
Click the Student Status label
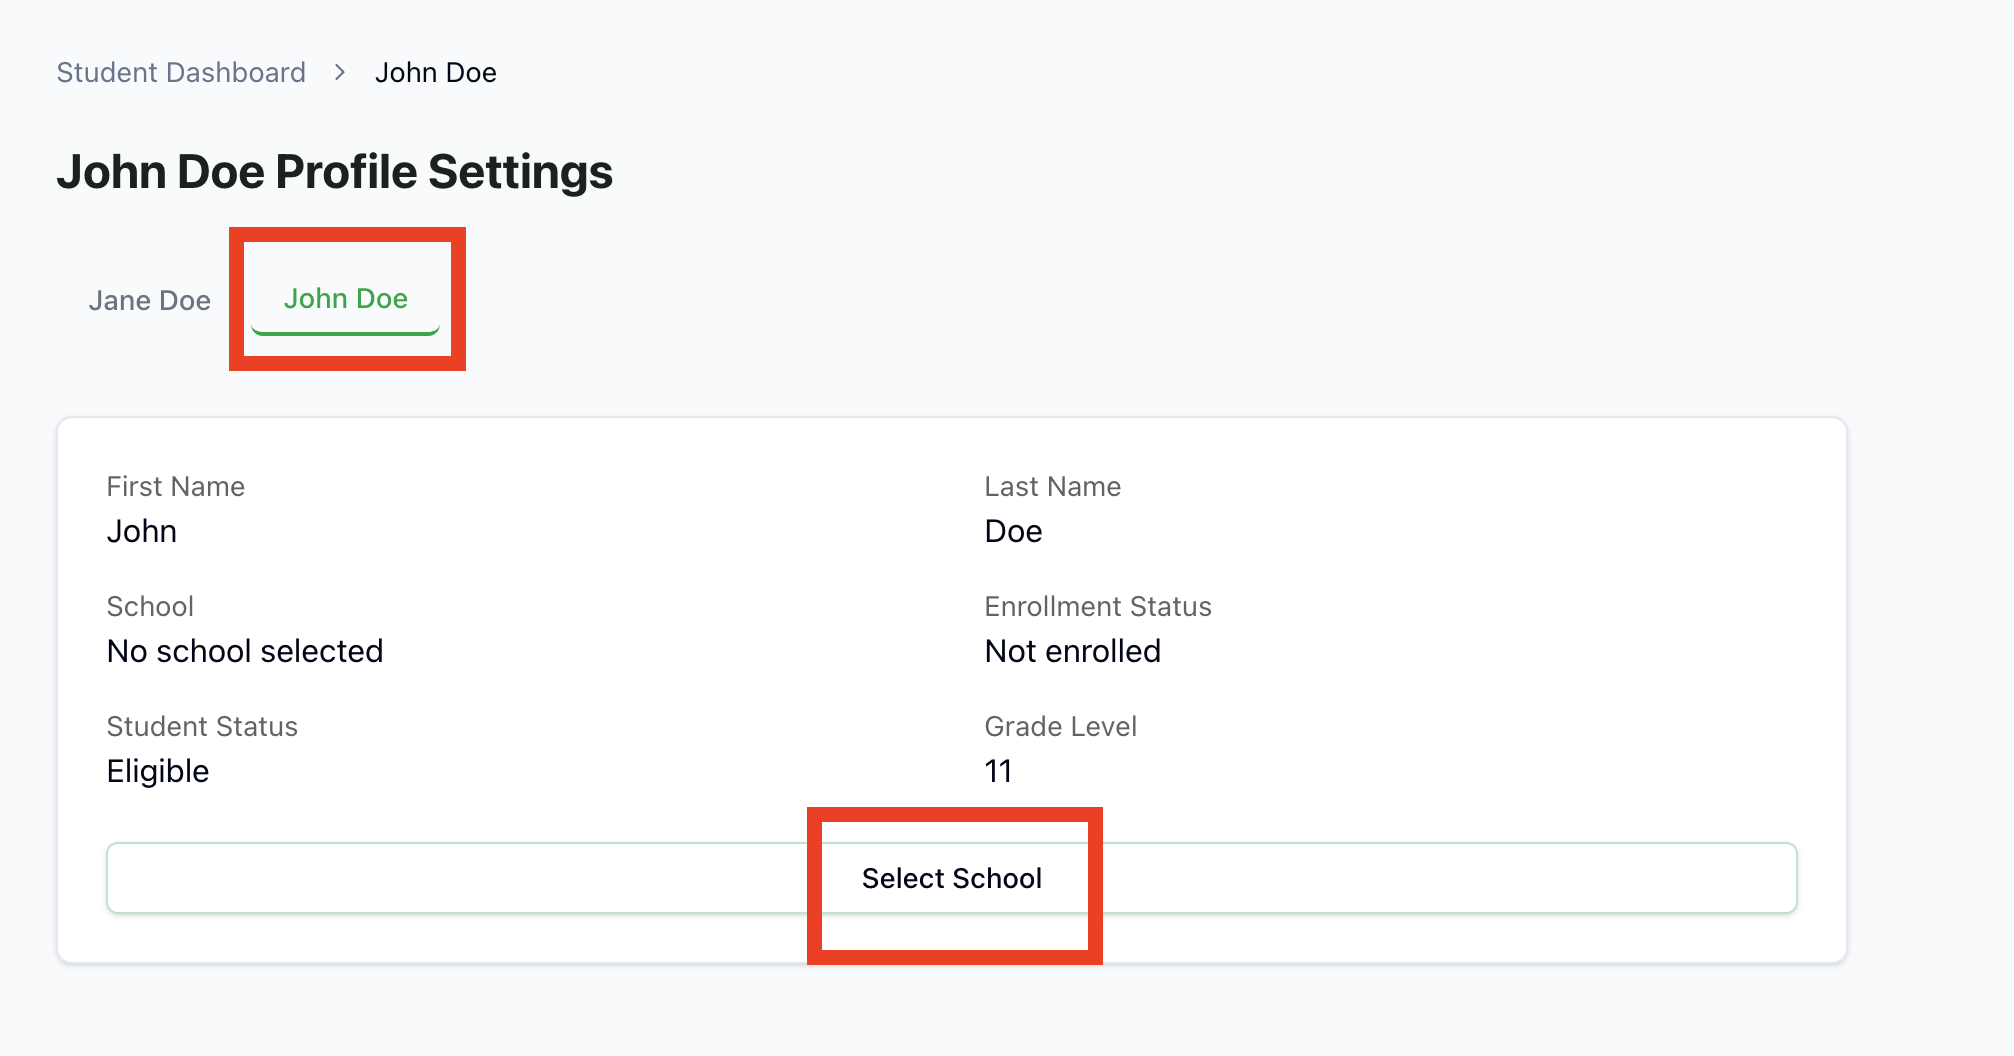pos(202,727)
